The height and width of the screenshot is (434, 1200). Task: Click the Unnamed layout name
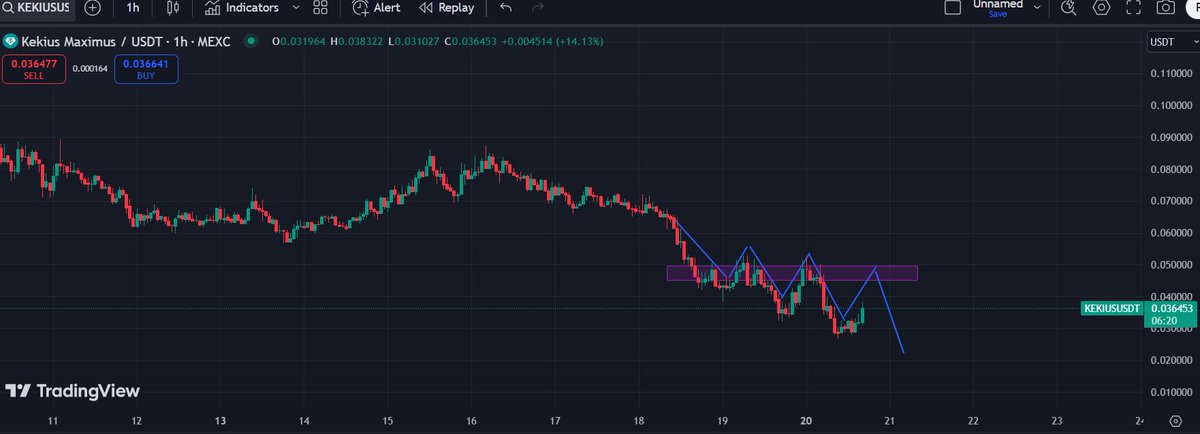pos(997,4)
